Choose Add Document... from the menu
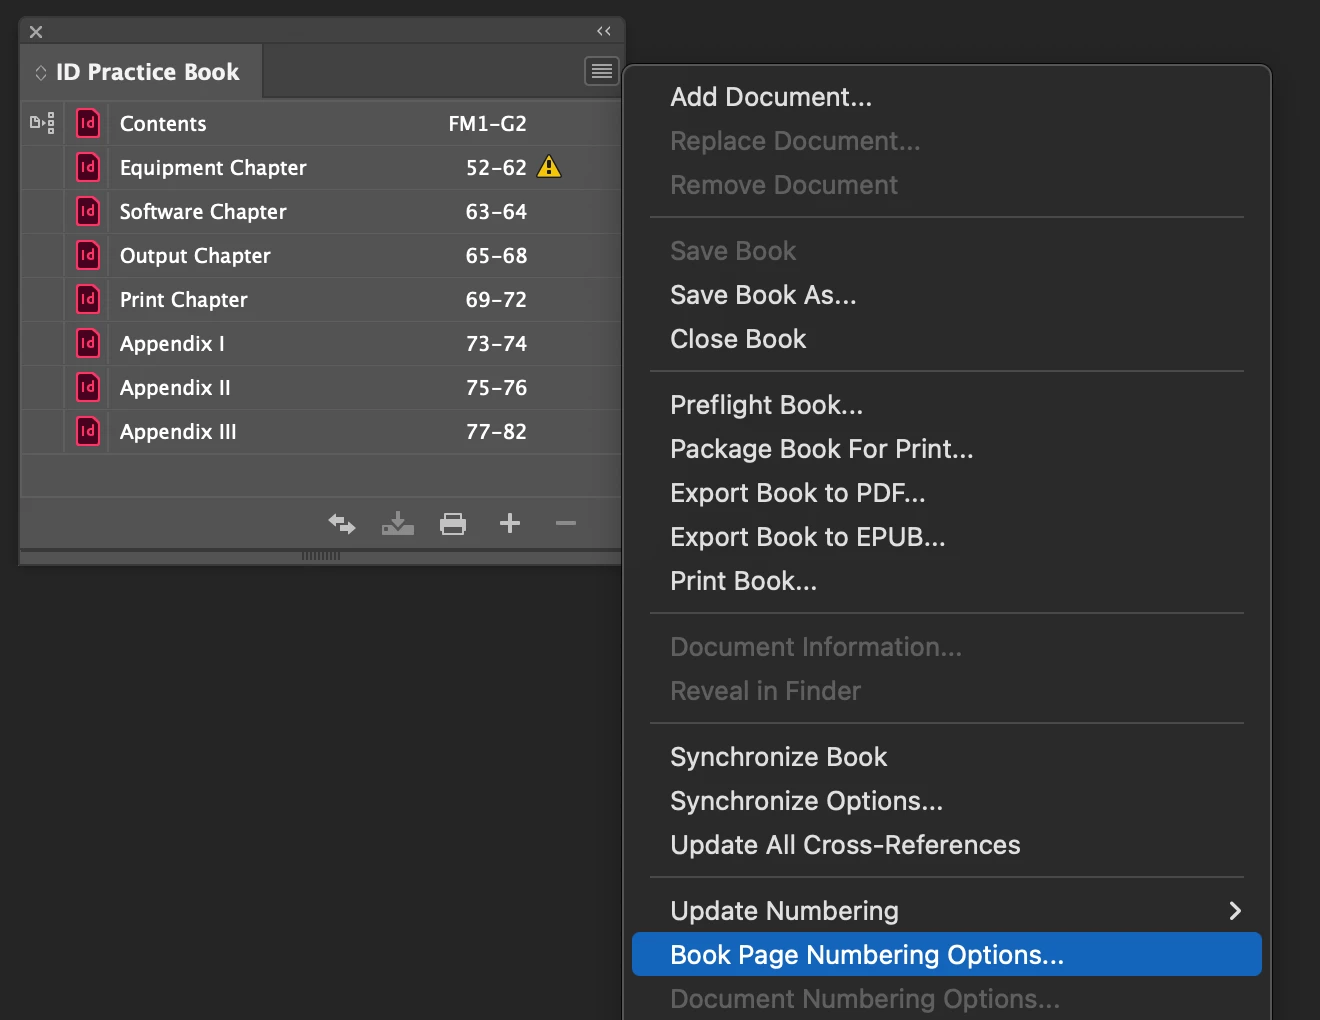1320x1020 pixels. click(x=947, y=97)
